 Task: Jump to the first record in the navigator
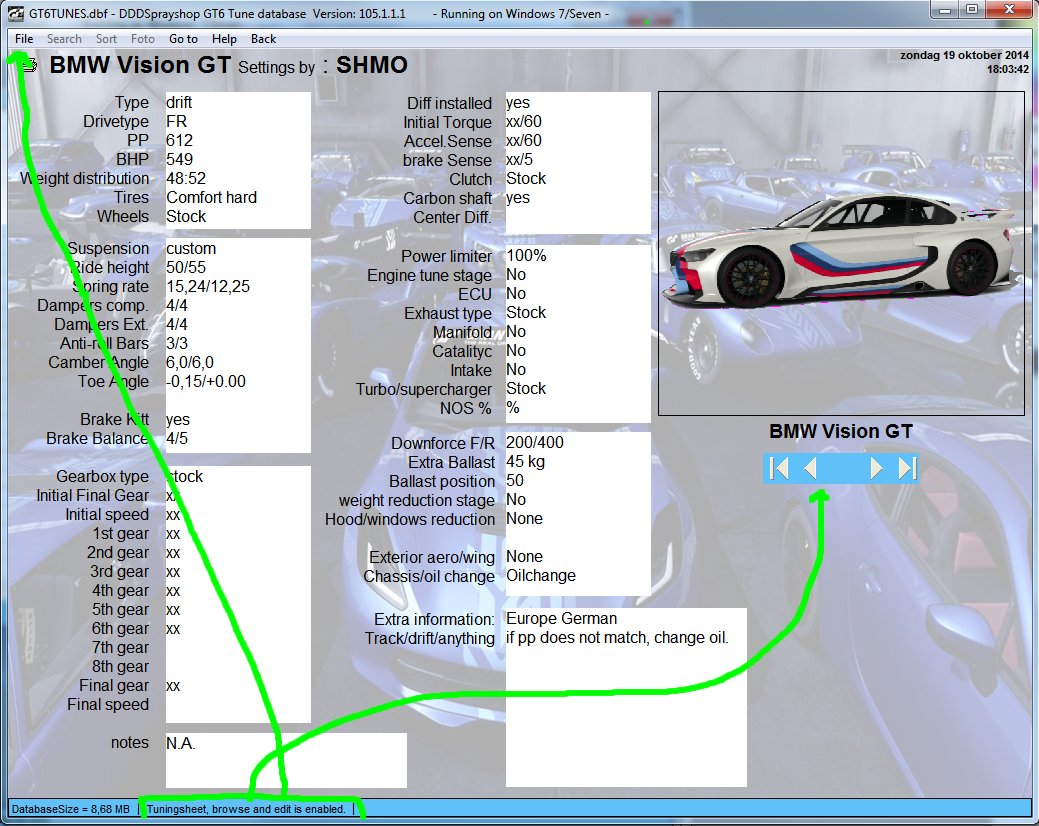(779, 468)
